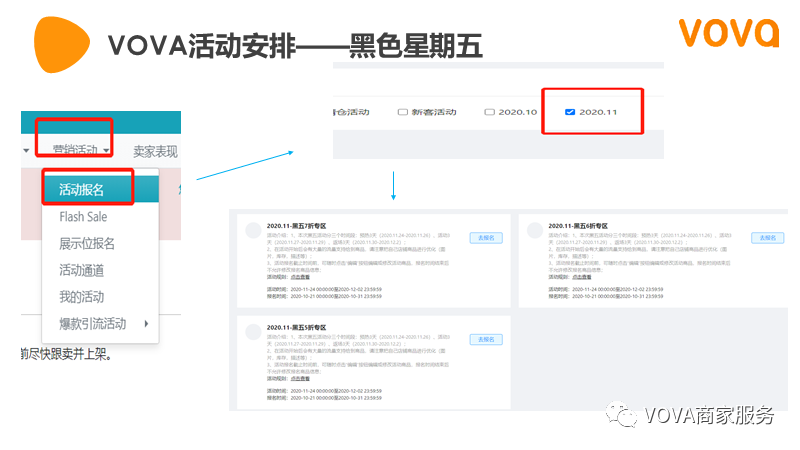
Task: Click the title 2020.11-黑五5折专区
Action: [x=296, y=328]
